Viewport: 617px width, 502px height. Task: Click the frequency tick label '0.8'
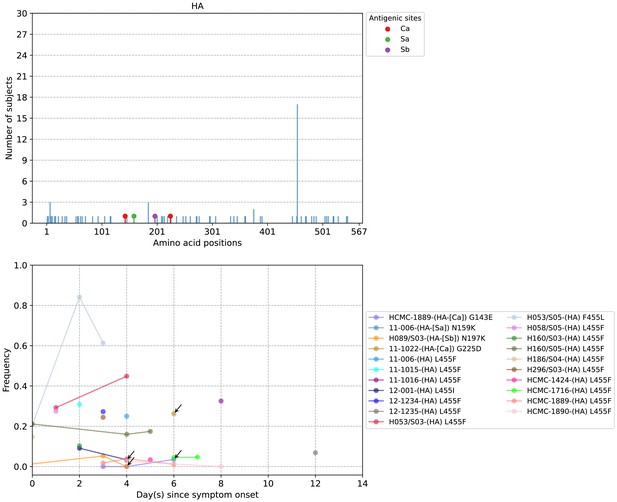pos(22,306)
